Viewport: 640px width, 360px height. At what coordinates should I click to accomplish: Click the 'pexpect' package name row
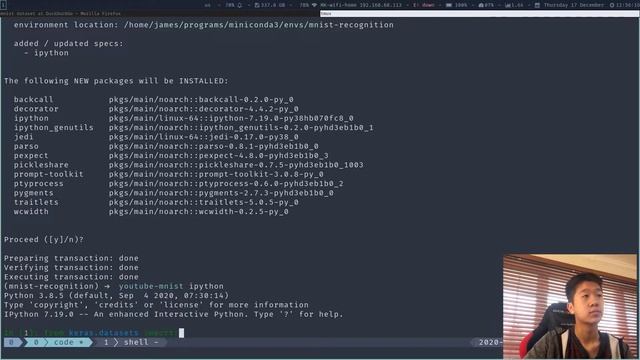click(31, 156)
